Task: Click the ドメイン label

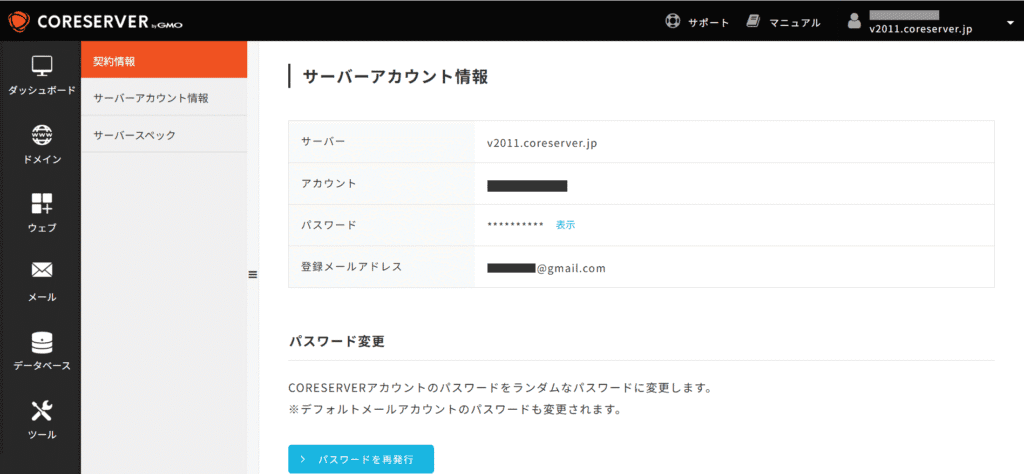Action: pos(42,159)
